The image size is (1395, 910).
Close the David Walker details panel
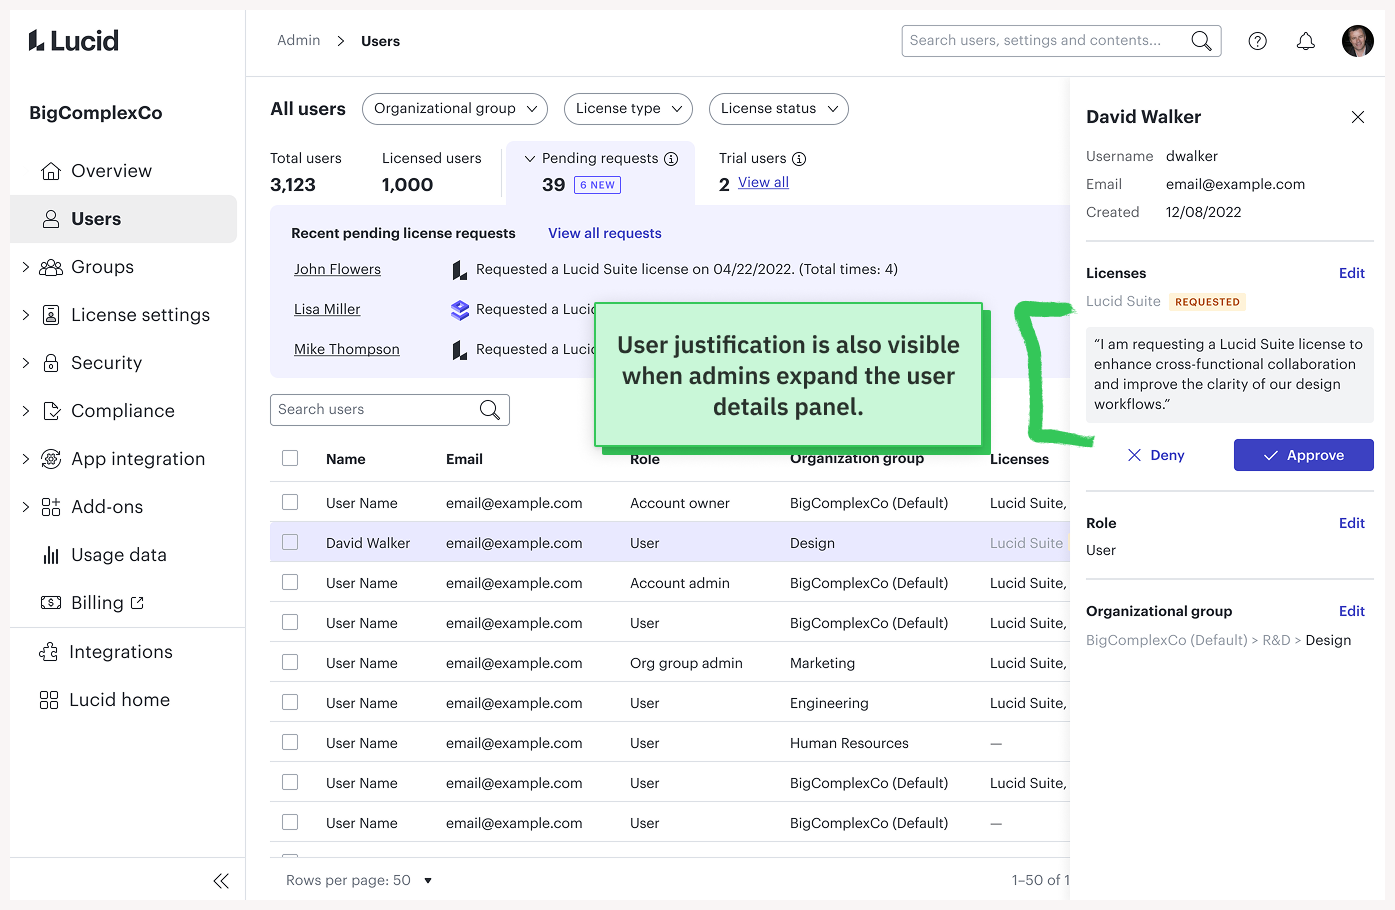click(x=1358, y=117)
